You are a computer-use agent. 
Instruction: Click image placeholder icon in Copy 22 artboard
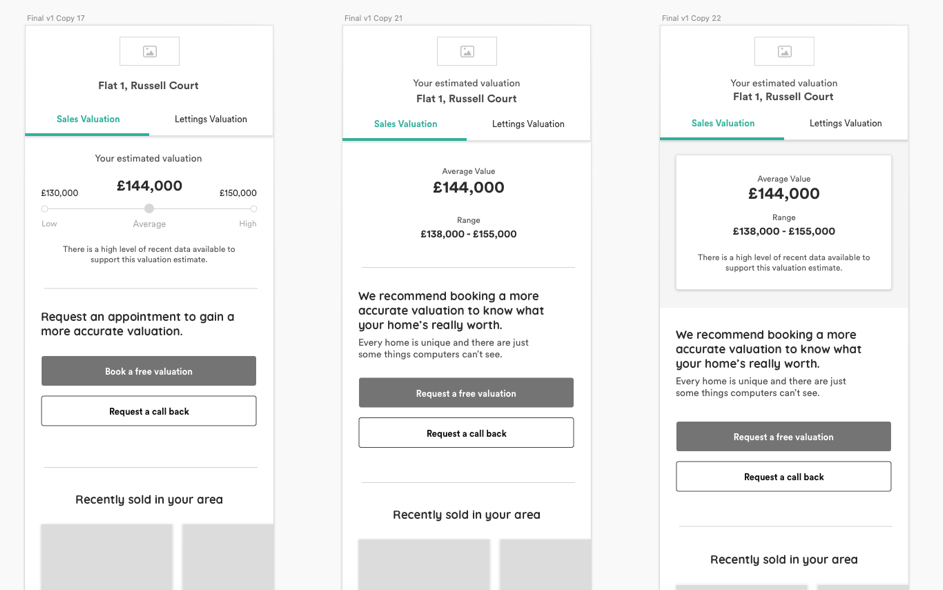click(x=784, y=51)
